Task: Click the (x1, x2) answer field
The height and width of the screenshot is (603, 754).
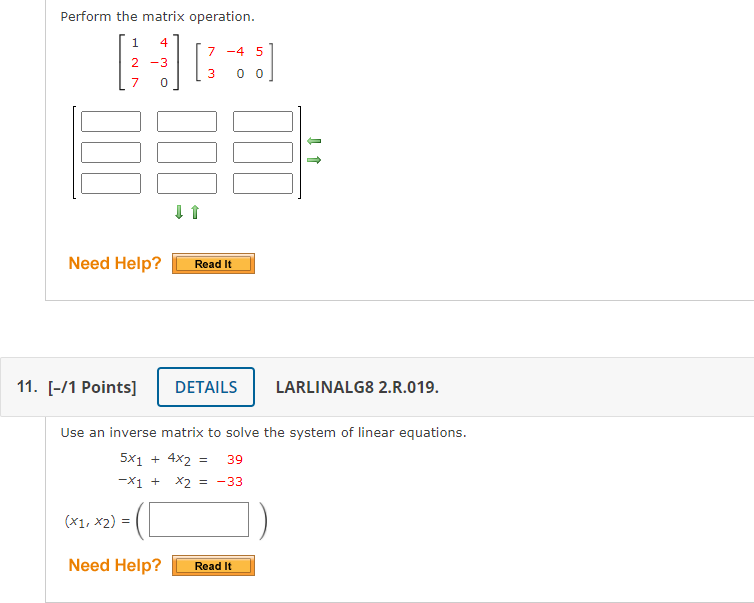Action: point(199,519)
